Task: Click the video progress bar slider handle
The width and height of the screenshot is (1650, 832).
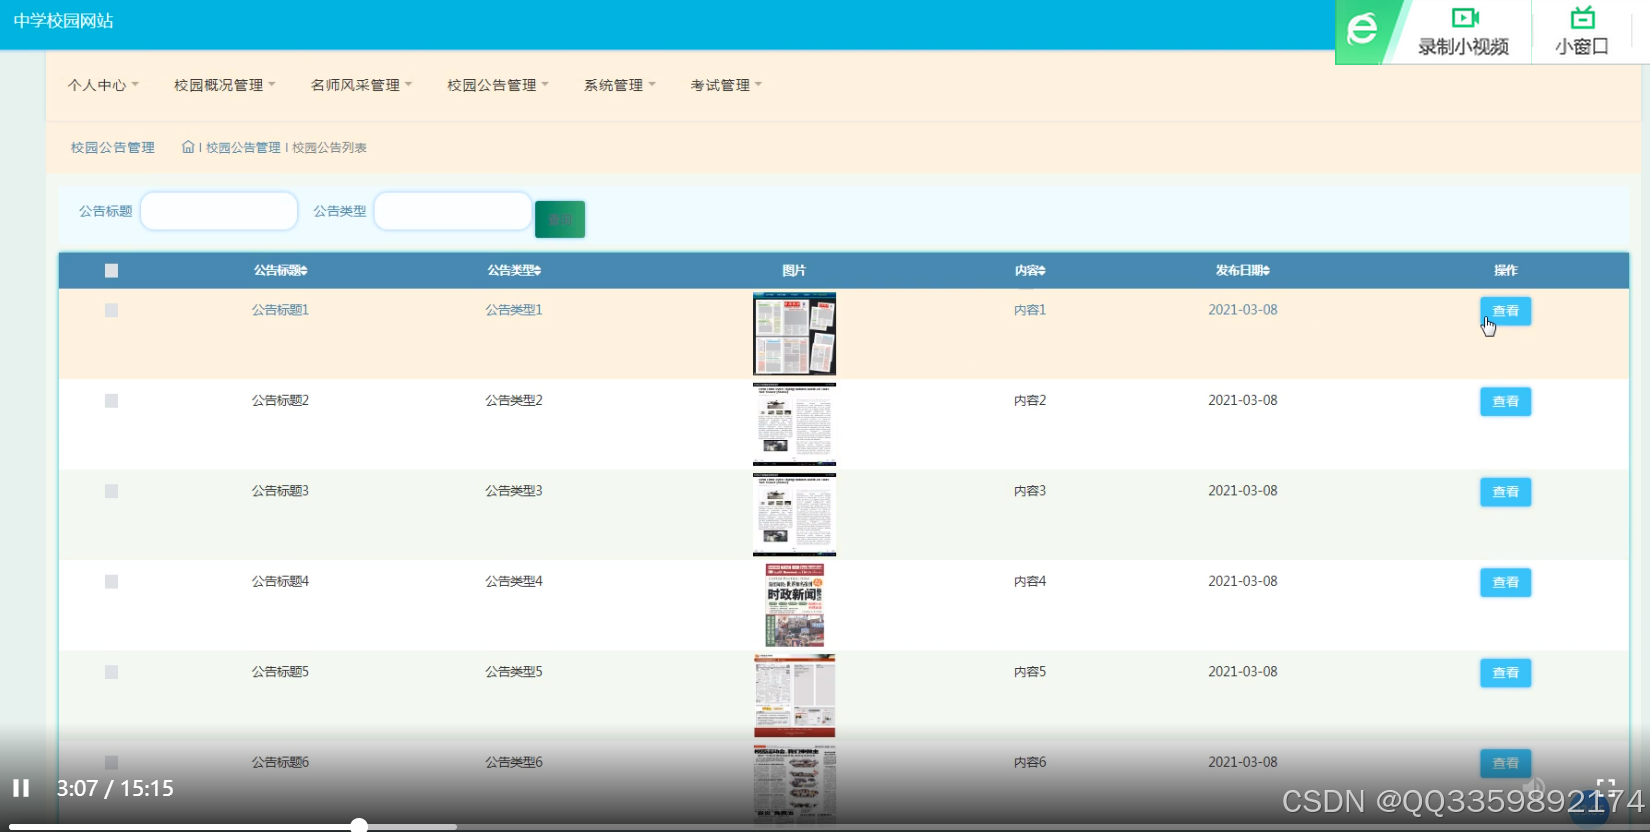Action: pyautogui.click(x=359, y=826)
